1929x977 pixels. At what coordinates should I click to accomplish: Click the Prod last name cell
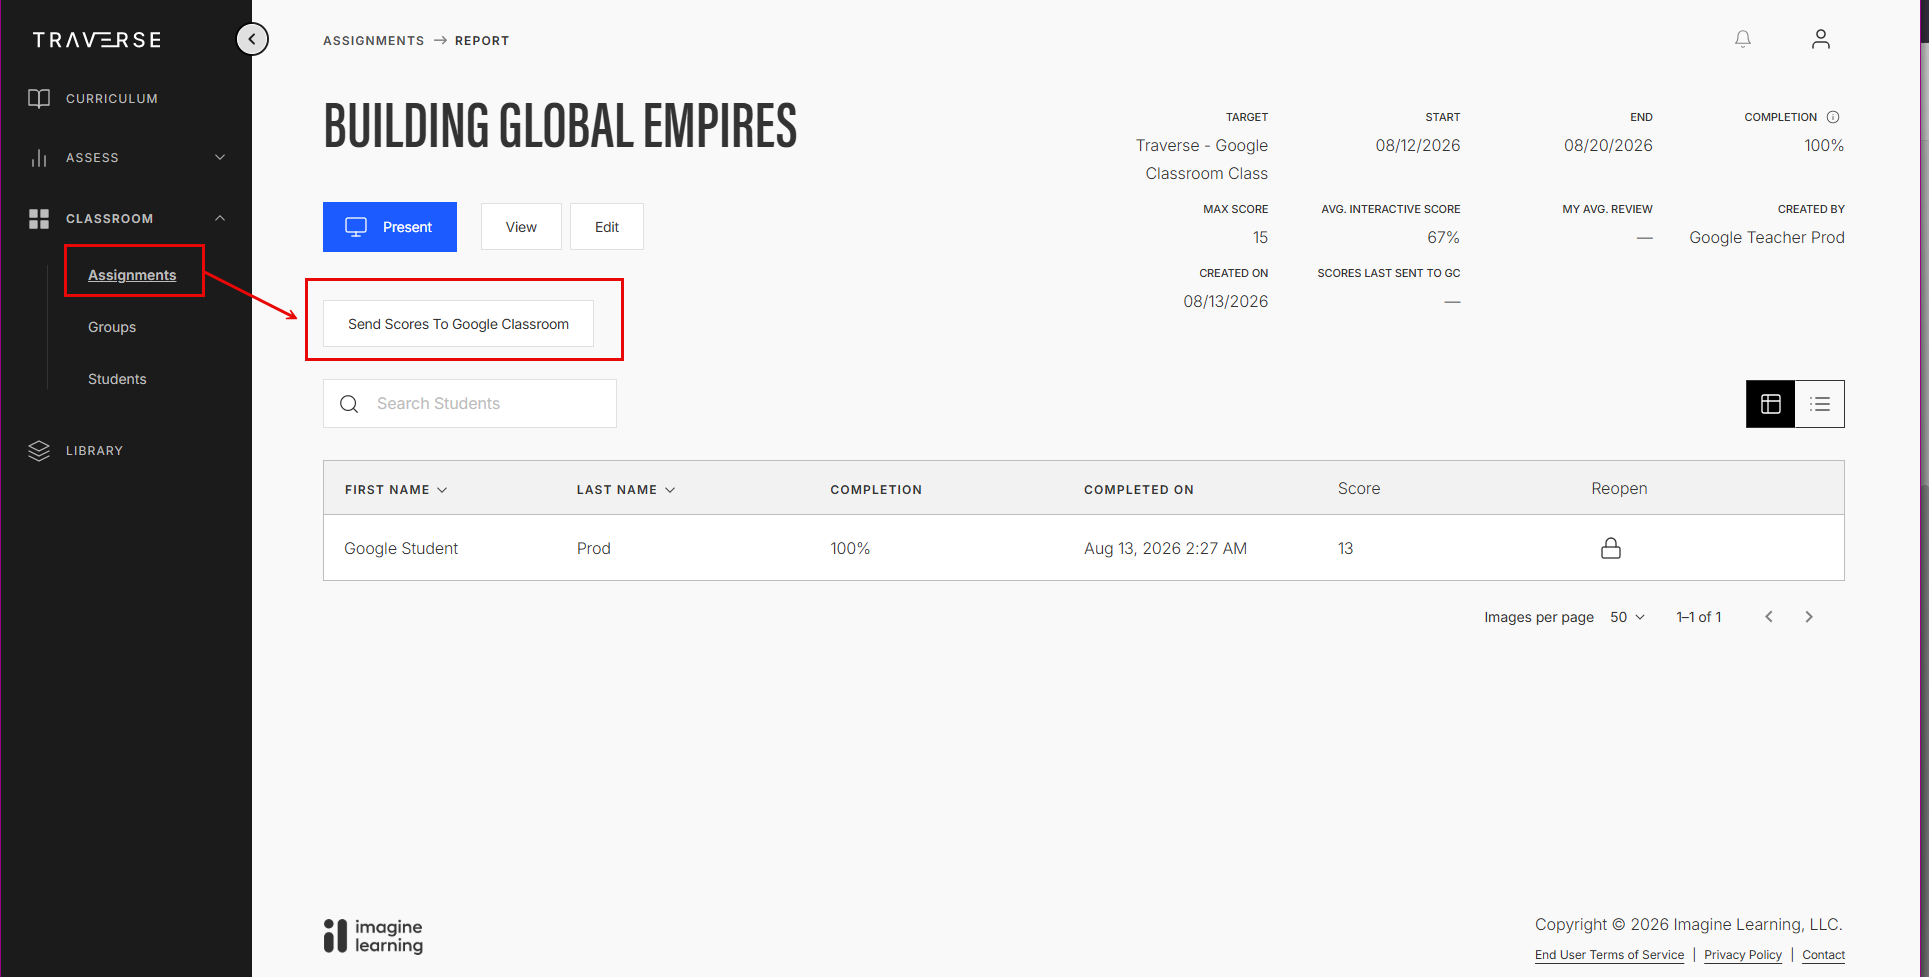click(594, 548)
